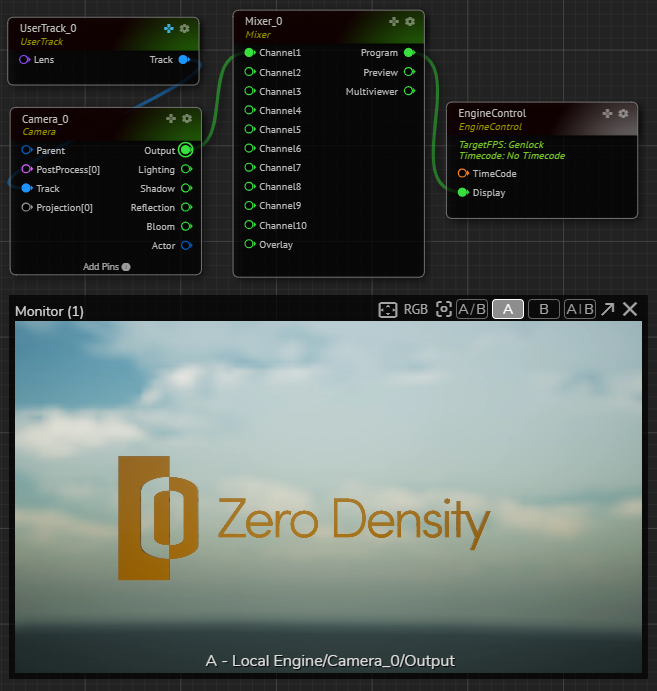
Task: Click the Mixer Program output pin
Action: coord(409,53)
